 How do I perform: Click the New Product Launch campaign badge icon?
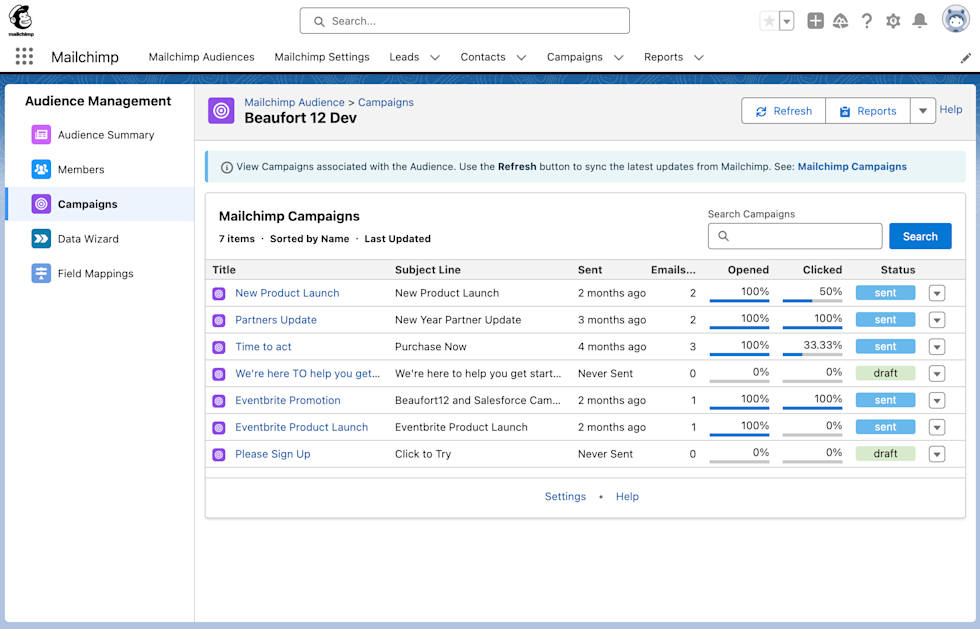219,292
